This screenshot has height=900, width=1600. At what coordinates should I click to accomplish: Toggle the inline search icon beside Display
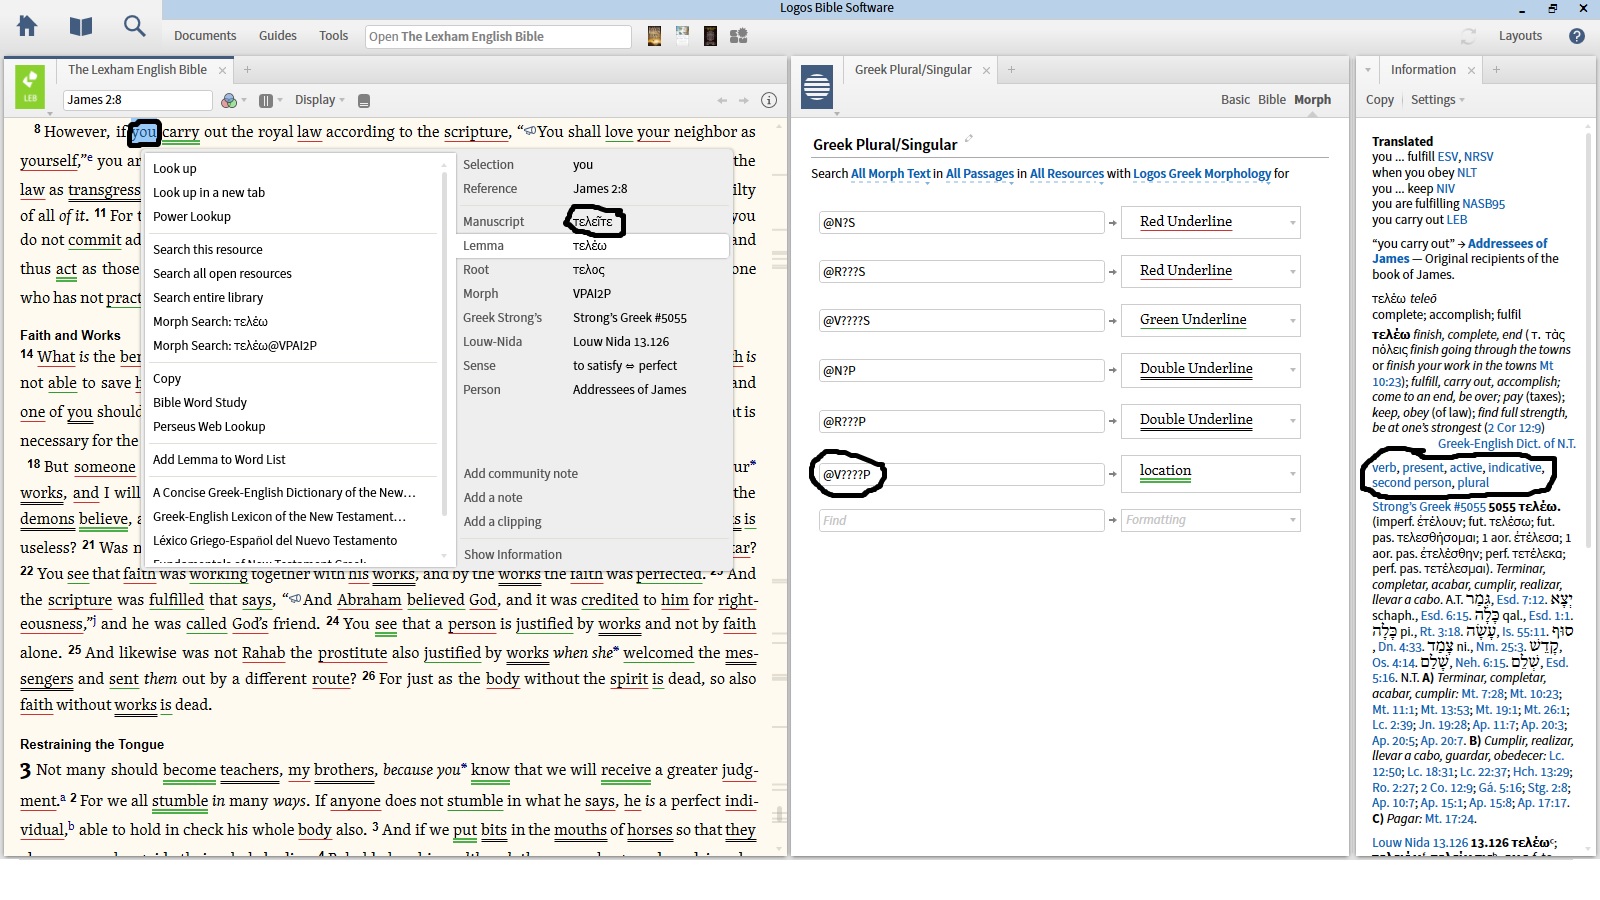[x=364, y=100]
